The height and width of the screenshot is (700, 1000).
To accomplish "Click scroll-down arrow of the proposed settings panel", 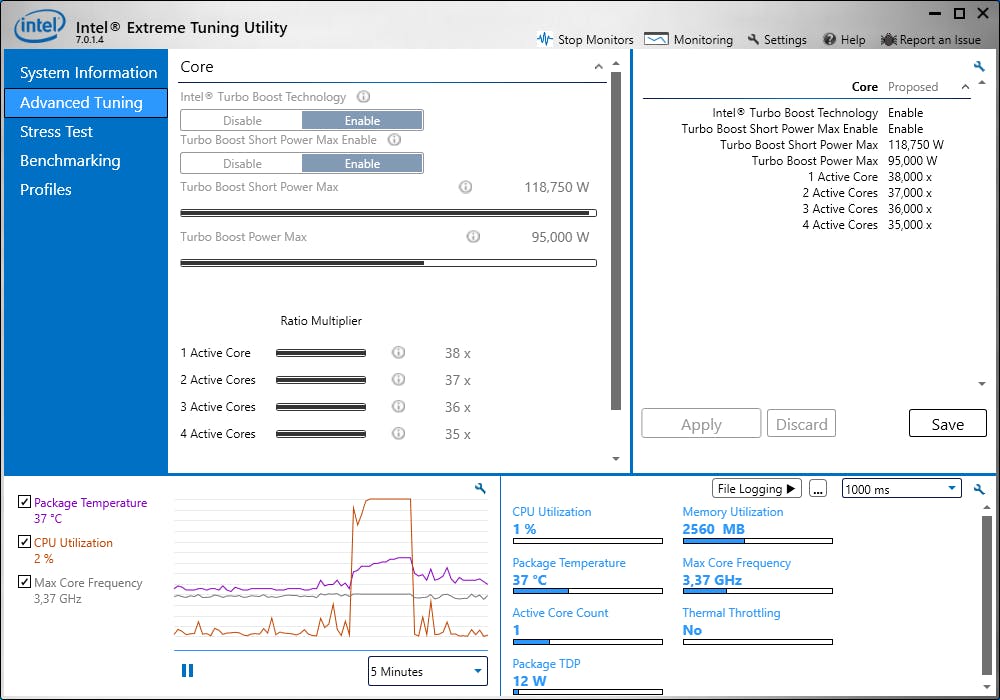I will pyautogui.click(x=982, y=384).
